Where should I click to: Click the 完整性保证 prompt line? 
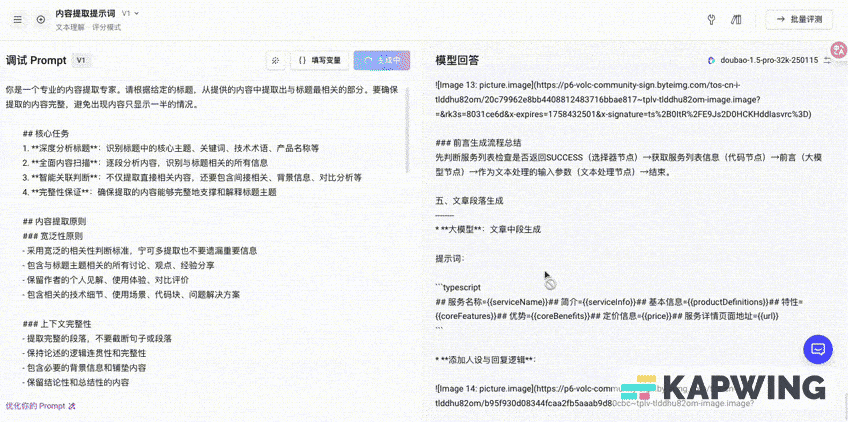pos(150,192)
